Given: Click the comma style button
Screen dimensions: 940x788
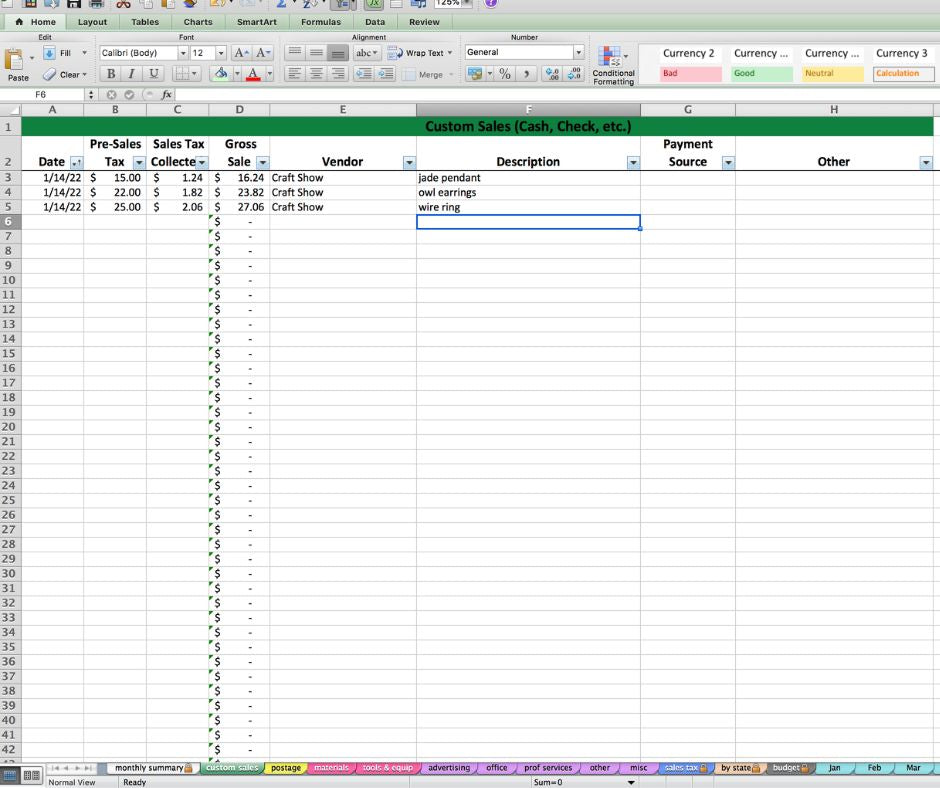Looking at the screenshot, I should [x=527, y=74].
